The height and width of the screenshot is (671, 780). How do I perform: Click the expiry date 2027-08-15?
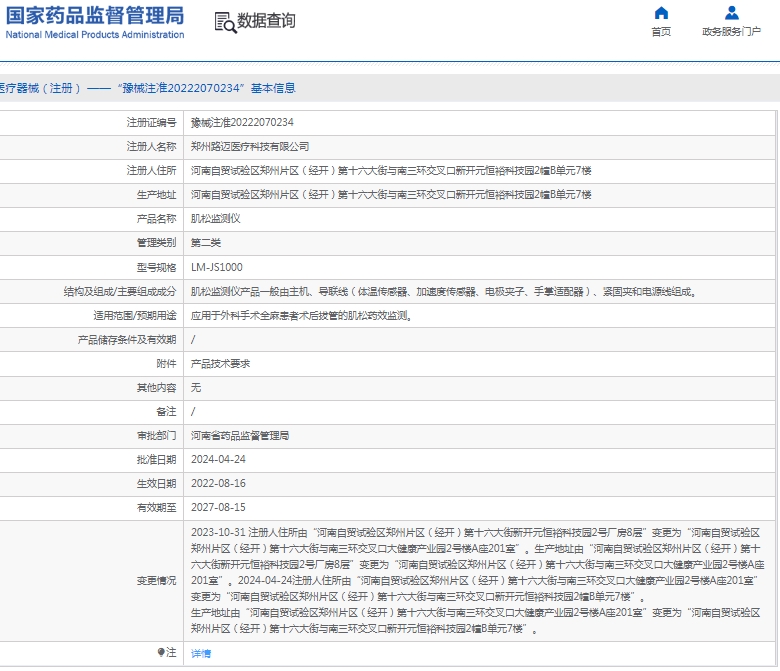[218, 507]
